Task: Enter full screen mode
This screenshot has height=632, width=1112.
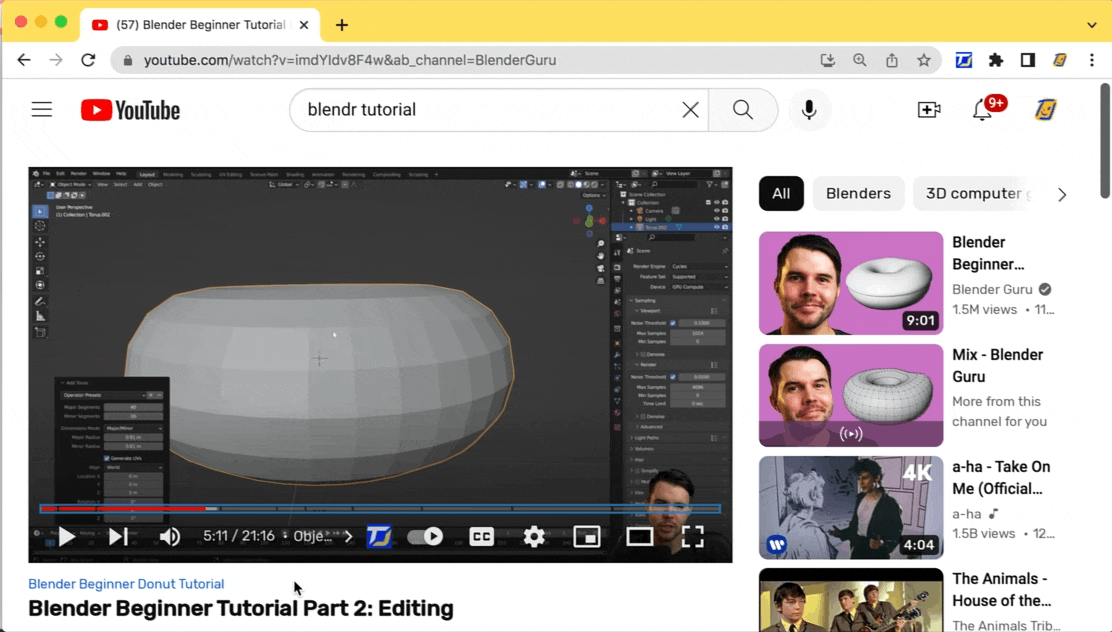Action: (692, 536)
